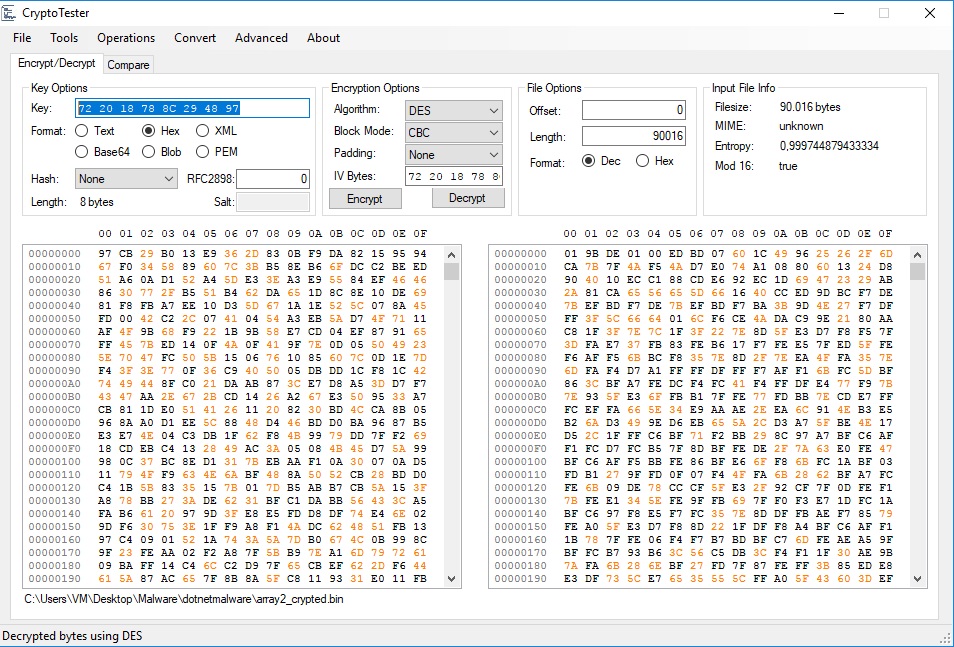This screenshot has width=954, height=647.
Task: Click left pane offset 00000000
Action: 54,253
